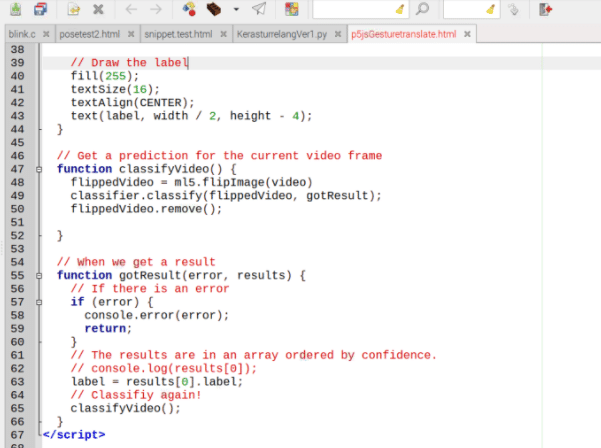The height and width of the screenshot is (448, 601).
Task: Click the Build brick icon
Action: point(214,10)
